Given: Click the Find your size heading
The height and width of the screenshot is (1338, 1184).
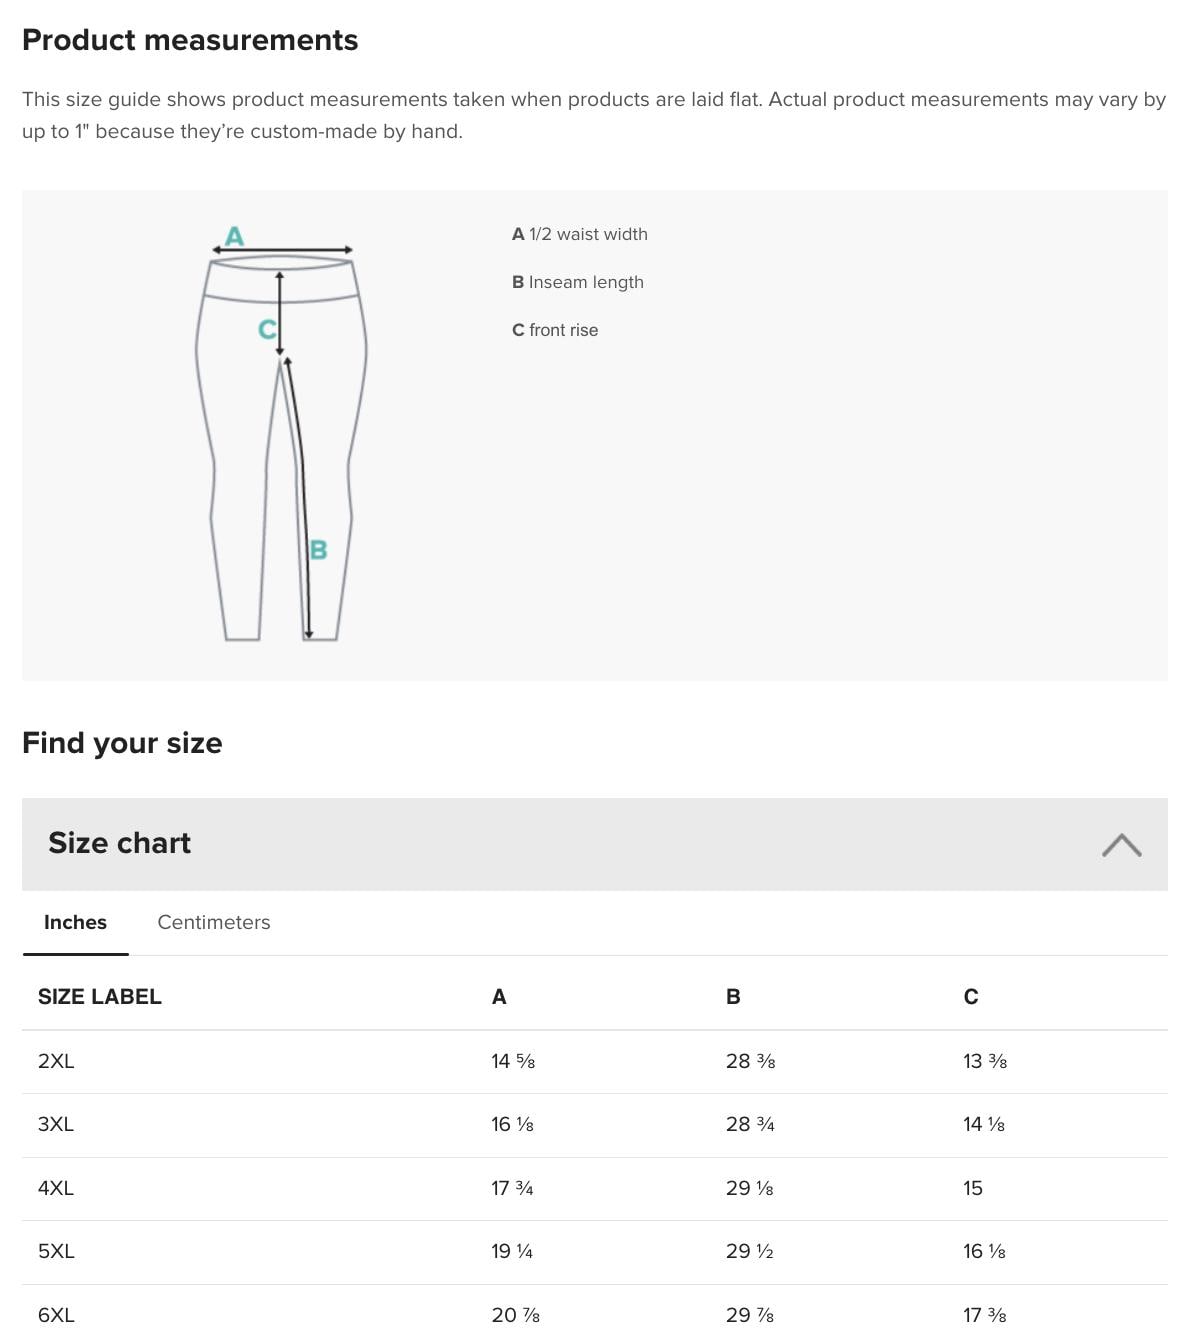Looking at the screenshot, I should 122,743.
